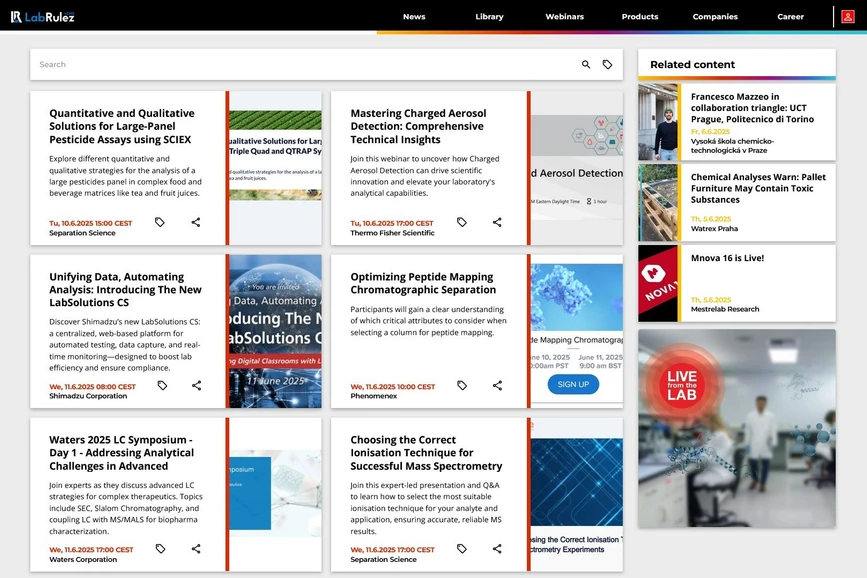
Task: Open 'Waters 2025 LC Symposium' webinar title
Action: (x=122, y=453)
